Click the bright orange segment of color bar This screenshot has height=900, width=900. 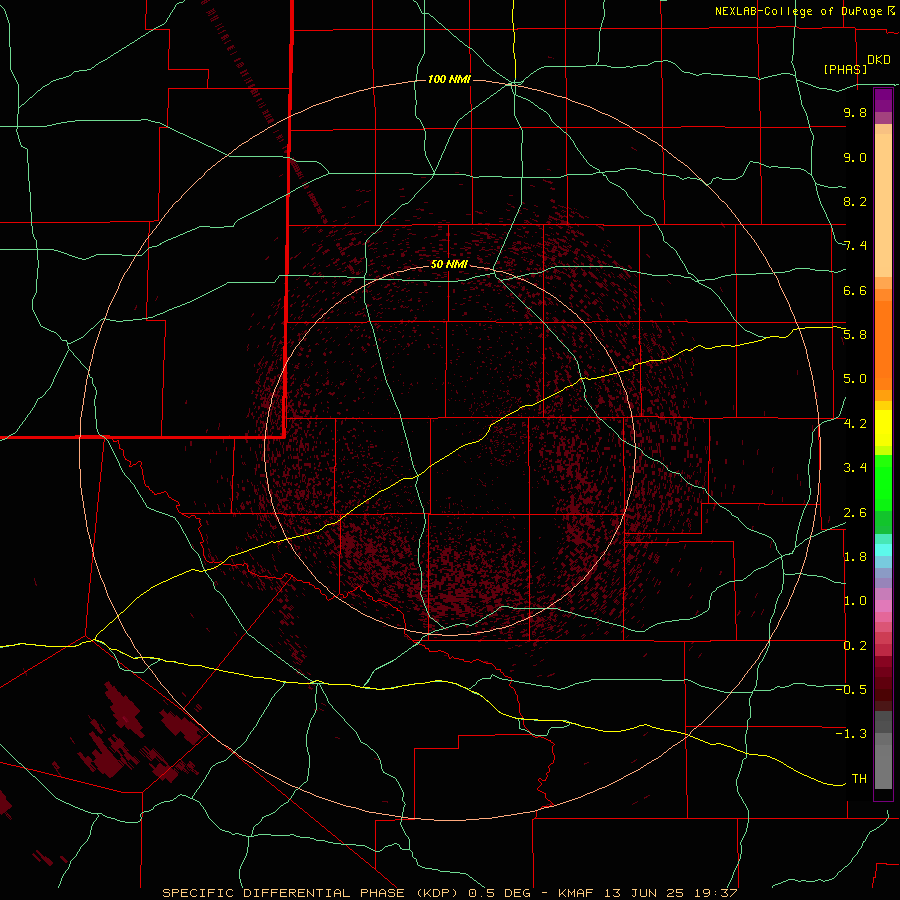coord(883,346)
